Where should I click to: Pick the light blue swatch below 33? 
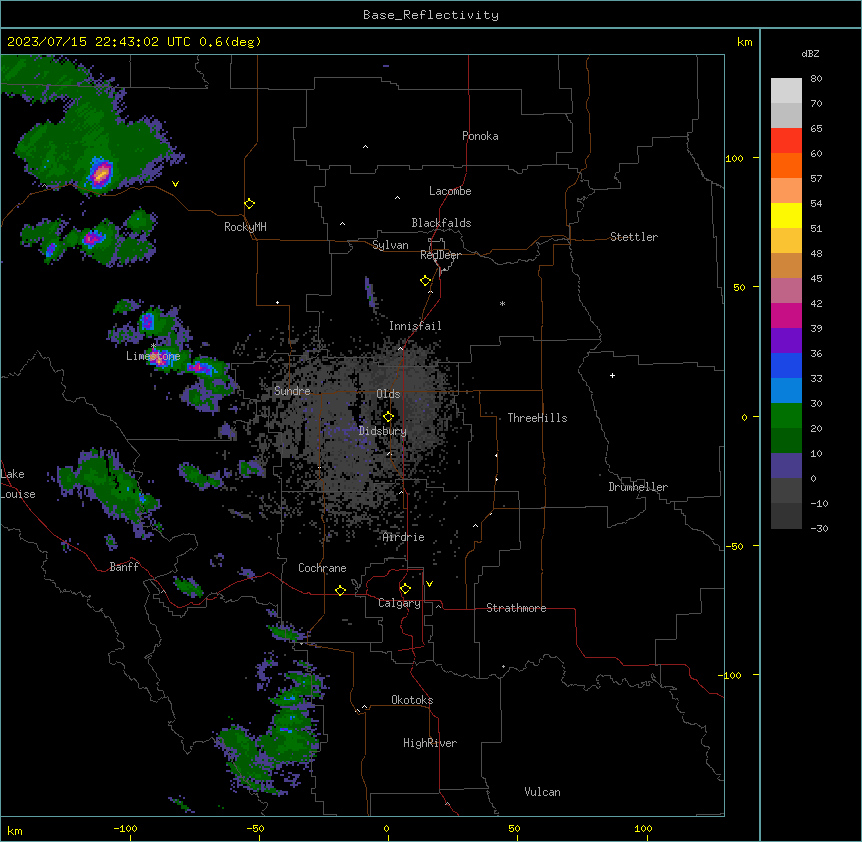(x=786, y=391)
